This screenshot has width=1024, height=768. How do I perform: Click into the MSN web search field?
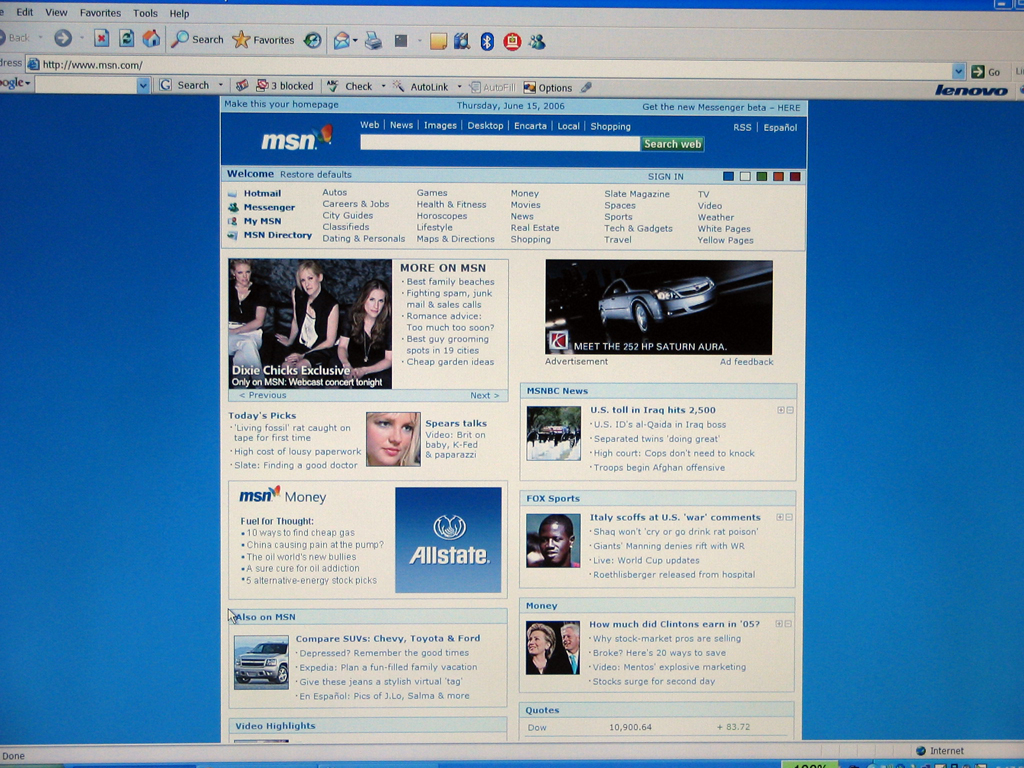pyautogui.click(x=500, y=144)
